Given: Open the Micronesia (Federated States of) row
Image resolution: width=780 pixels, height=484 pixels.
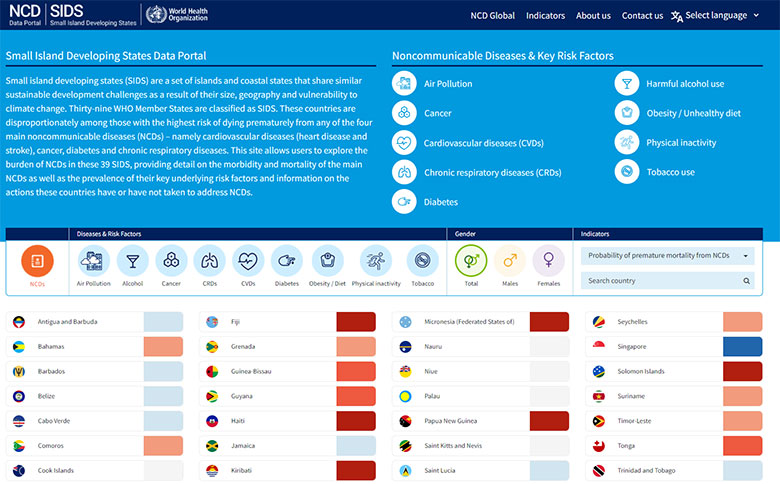Looking at the screenshot, I should (x=481, y=322).
